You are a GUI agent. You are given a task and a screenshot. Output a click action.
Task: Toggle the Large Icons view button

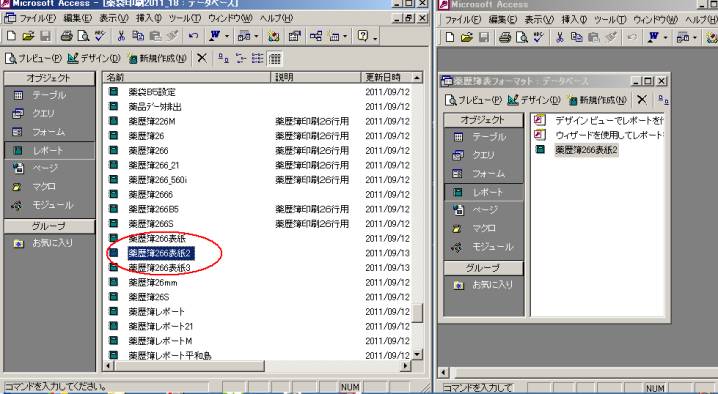(223, 58)
